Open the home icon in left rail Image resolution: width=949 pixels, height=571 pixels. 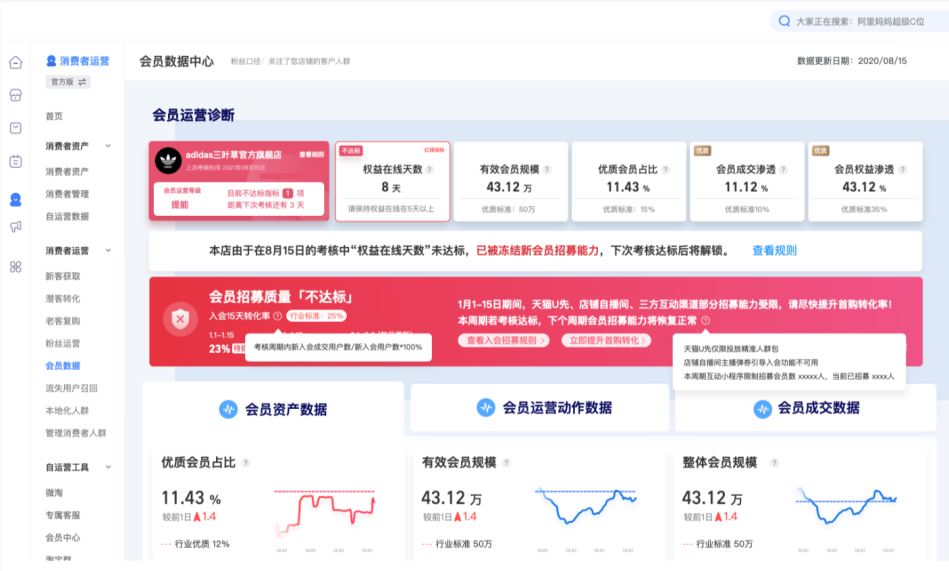(16, 62)
